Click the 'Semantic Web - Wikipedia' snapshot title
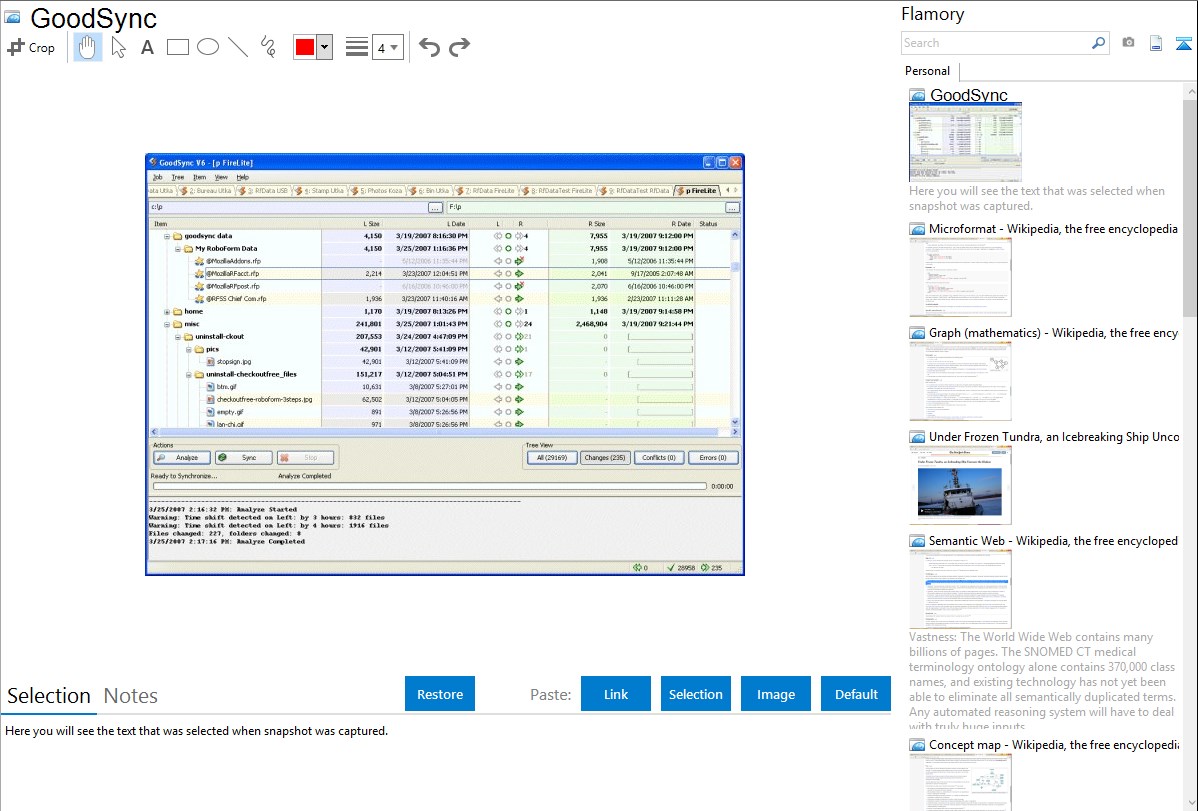 [1054, 541]
